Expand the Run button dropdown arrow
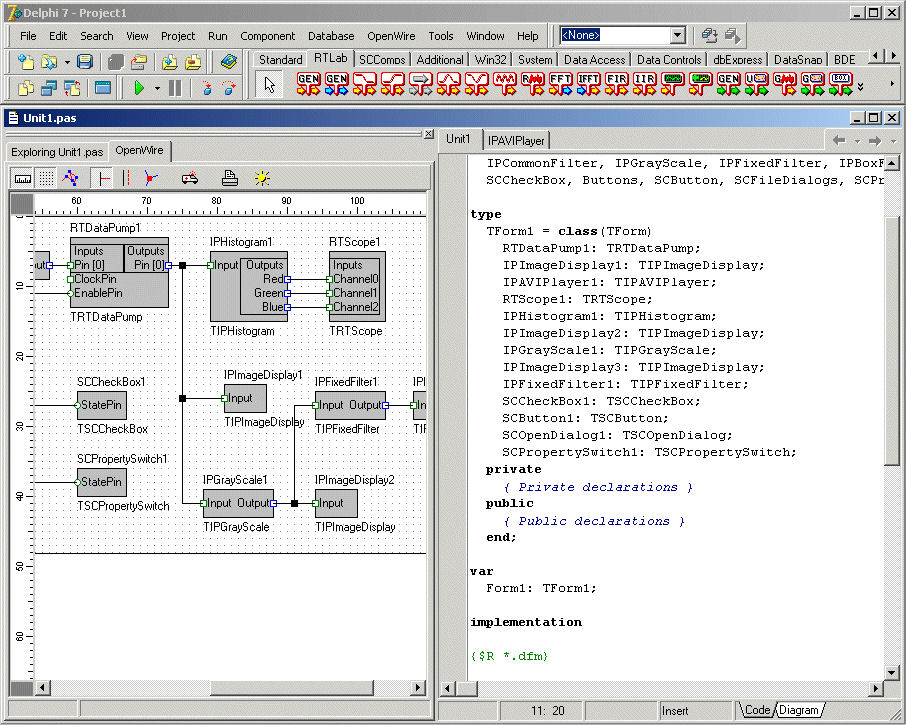This screenshot has height=725, width=906. 157,88
